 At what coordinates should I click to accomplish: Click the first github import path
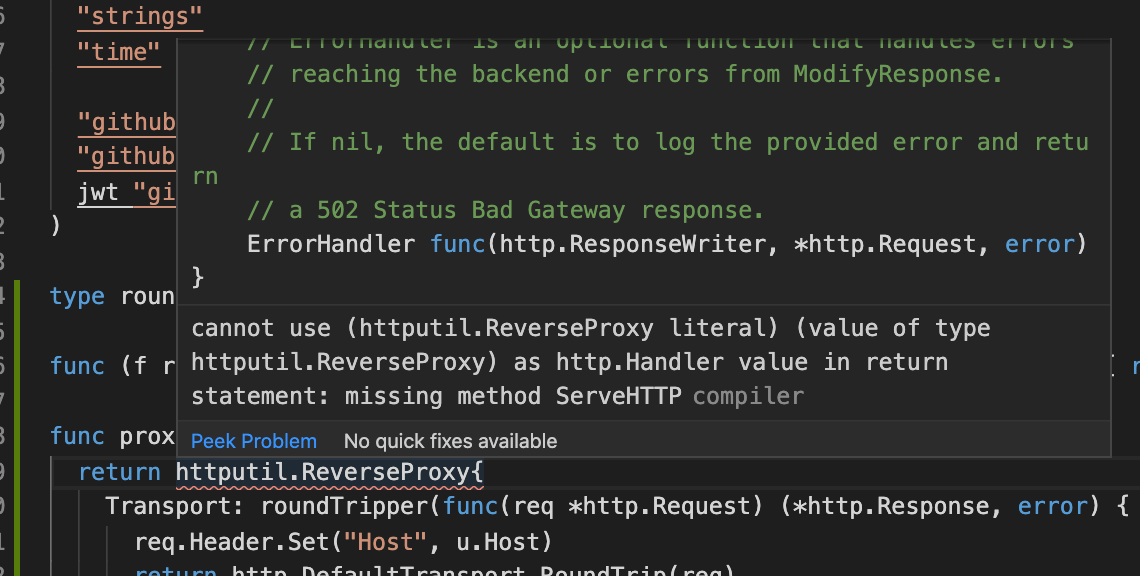[127, 122]
